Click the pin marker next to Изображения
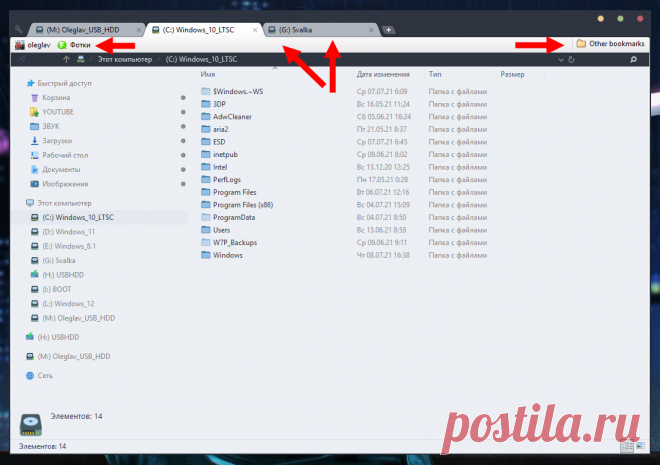660x465 pixels. (183, 184)
